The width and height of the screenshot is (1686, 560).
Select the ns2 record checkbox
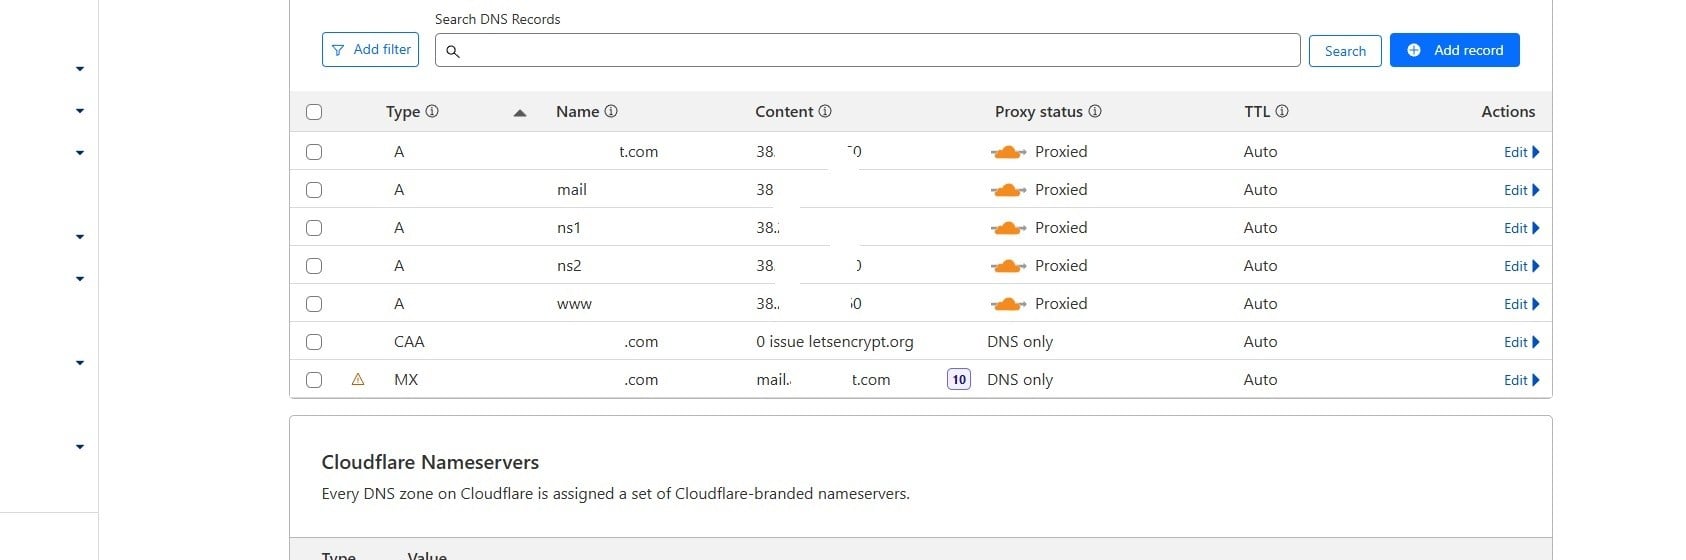click(x=314, y=266)
